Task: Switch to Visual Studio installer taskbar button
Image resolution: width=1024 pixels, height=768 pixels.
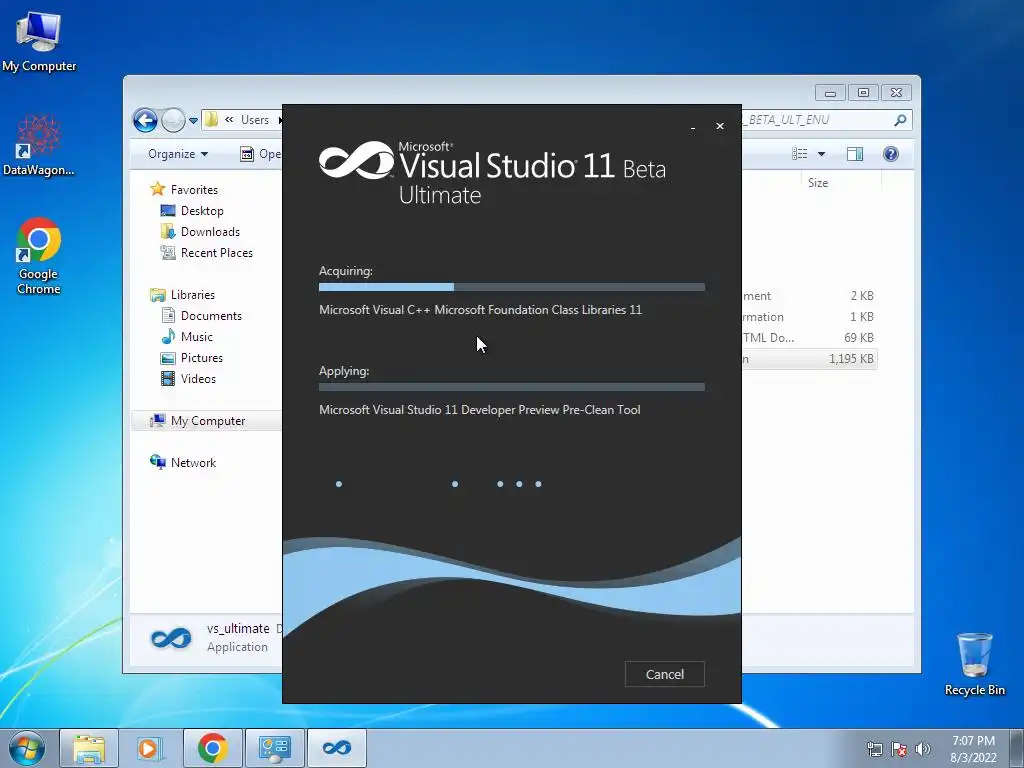Action: pos(336,748)
